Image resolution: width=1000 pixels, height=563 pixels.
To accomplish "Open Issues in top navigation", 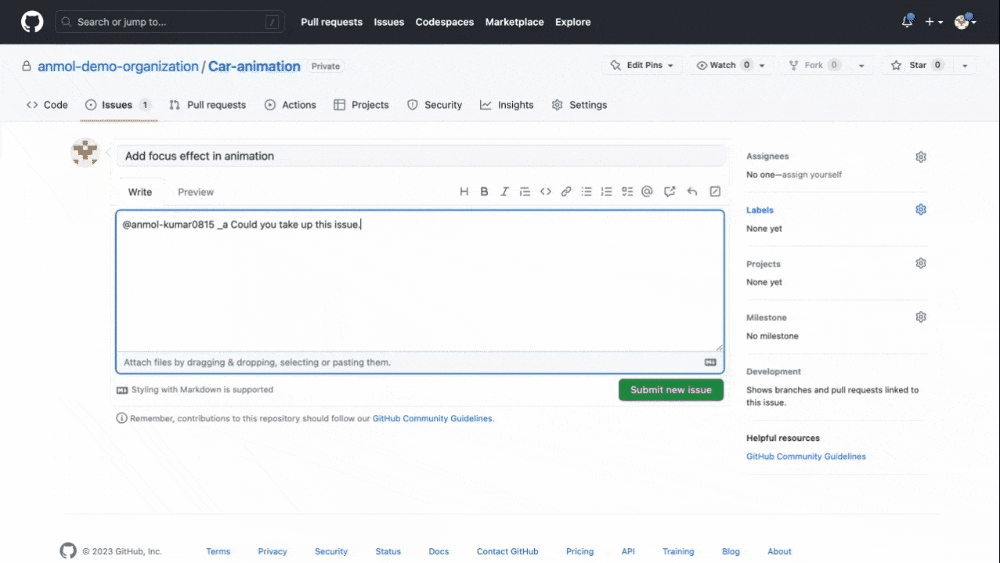I will (x=389, y=22).
